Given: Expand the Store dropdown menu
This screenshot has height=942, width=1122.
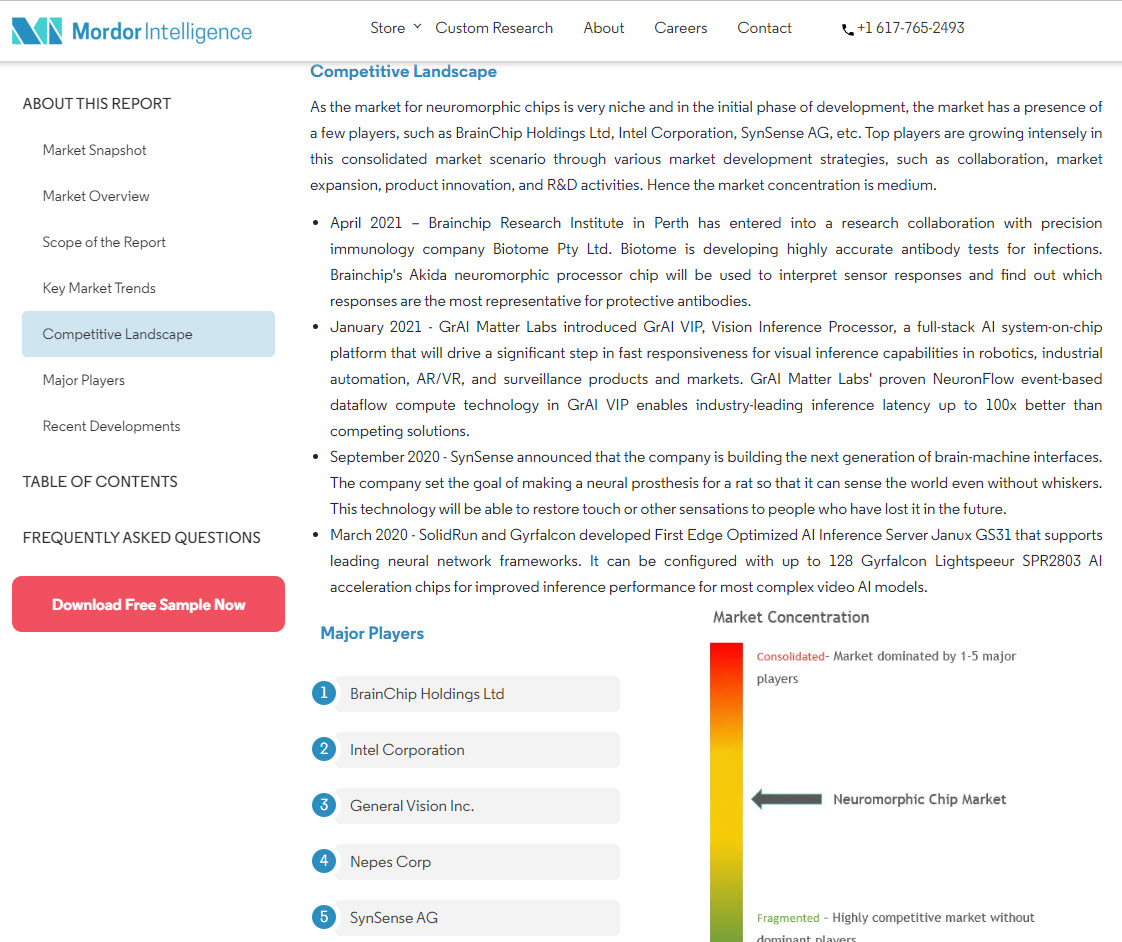Looking at the screenshot, I should (395, 28).
